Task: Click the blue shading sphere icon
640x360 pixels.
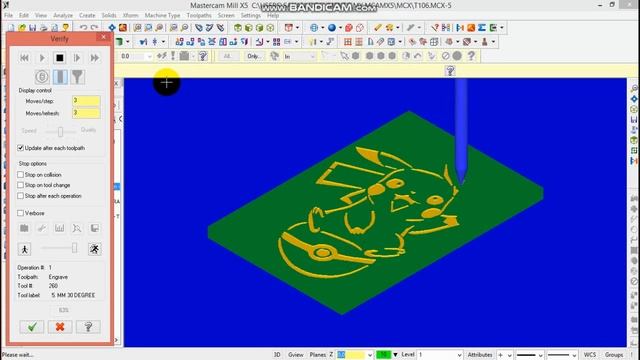Action: click(x=332, y=27)
